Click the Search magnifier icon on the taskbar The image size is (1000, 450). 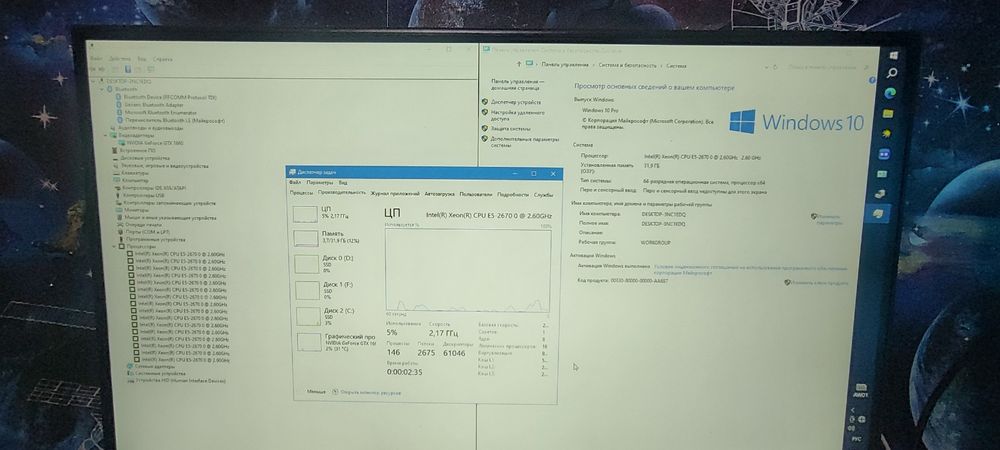click(892, 73)
